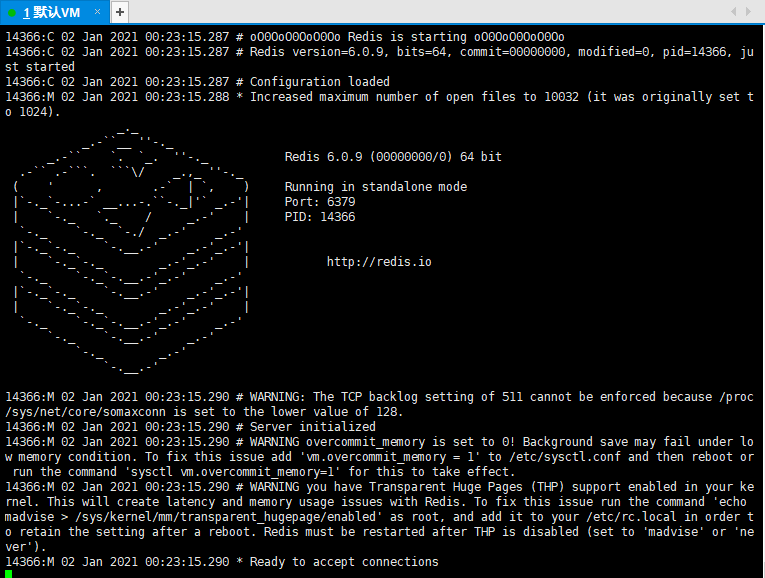The height and width of the screenshot is (578, 765).
Task: Click the 'Ready to accept connections' line
Action: click(x=222, y=562)
